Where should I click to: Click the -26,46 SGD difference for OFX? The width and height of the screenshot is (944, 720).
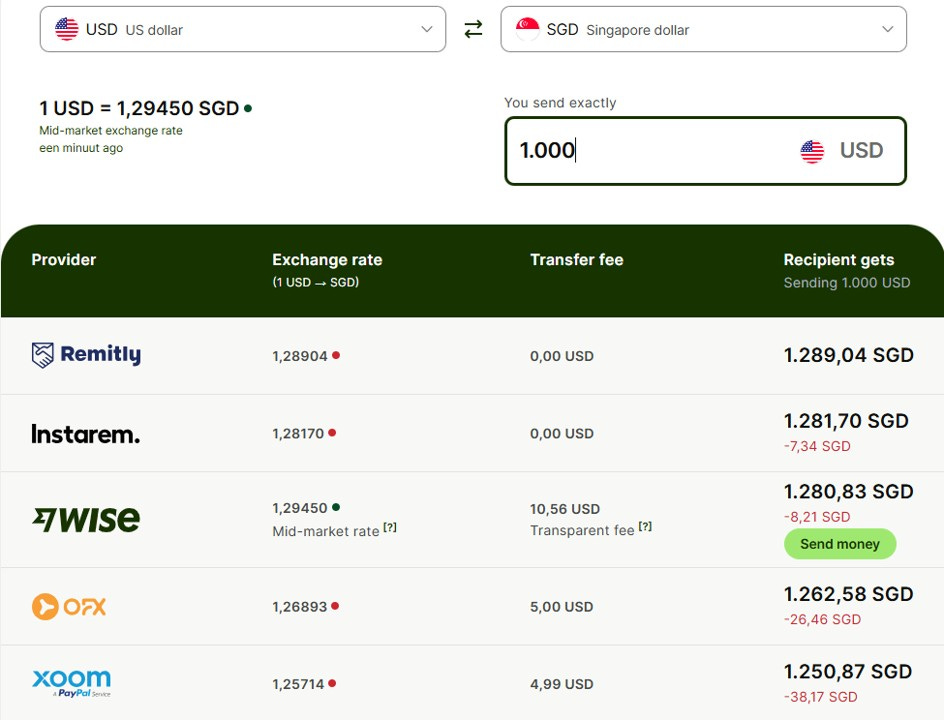(x=822, y=619)
